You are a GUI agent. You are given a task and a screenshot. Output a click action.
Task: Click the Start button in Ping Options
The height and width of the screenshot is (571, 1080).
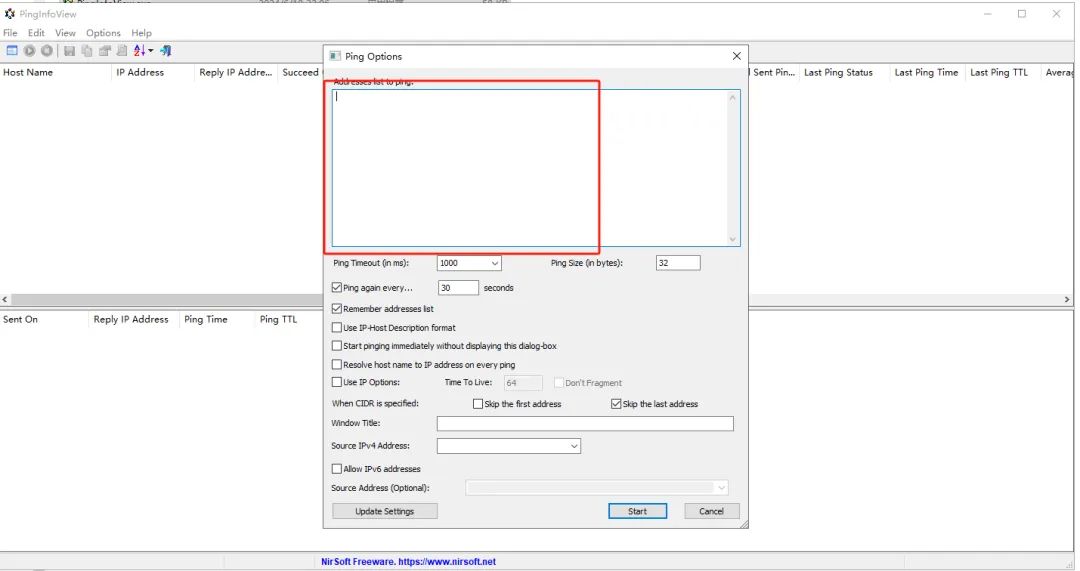coord(637,511)
